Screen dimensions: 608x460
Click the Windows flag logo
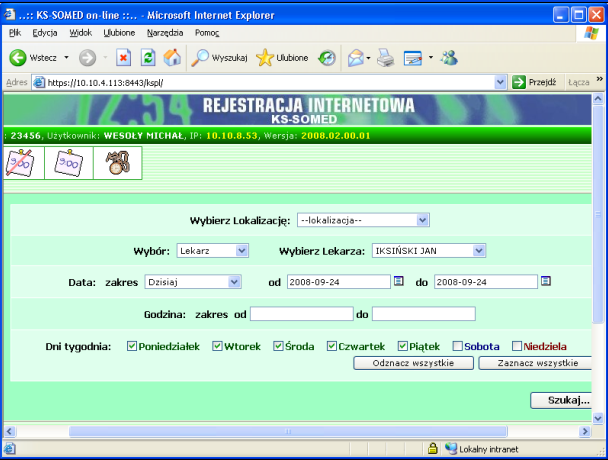pyautogui.click(x=591, y=34)
